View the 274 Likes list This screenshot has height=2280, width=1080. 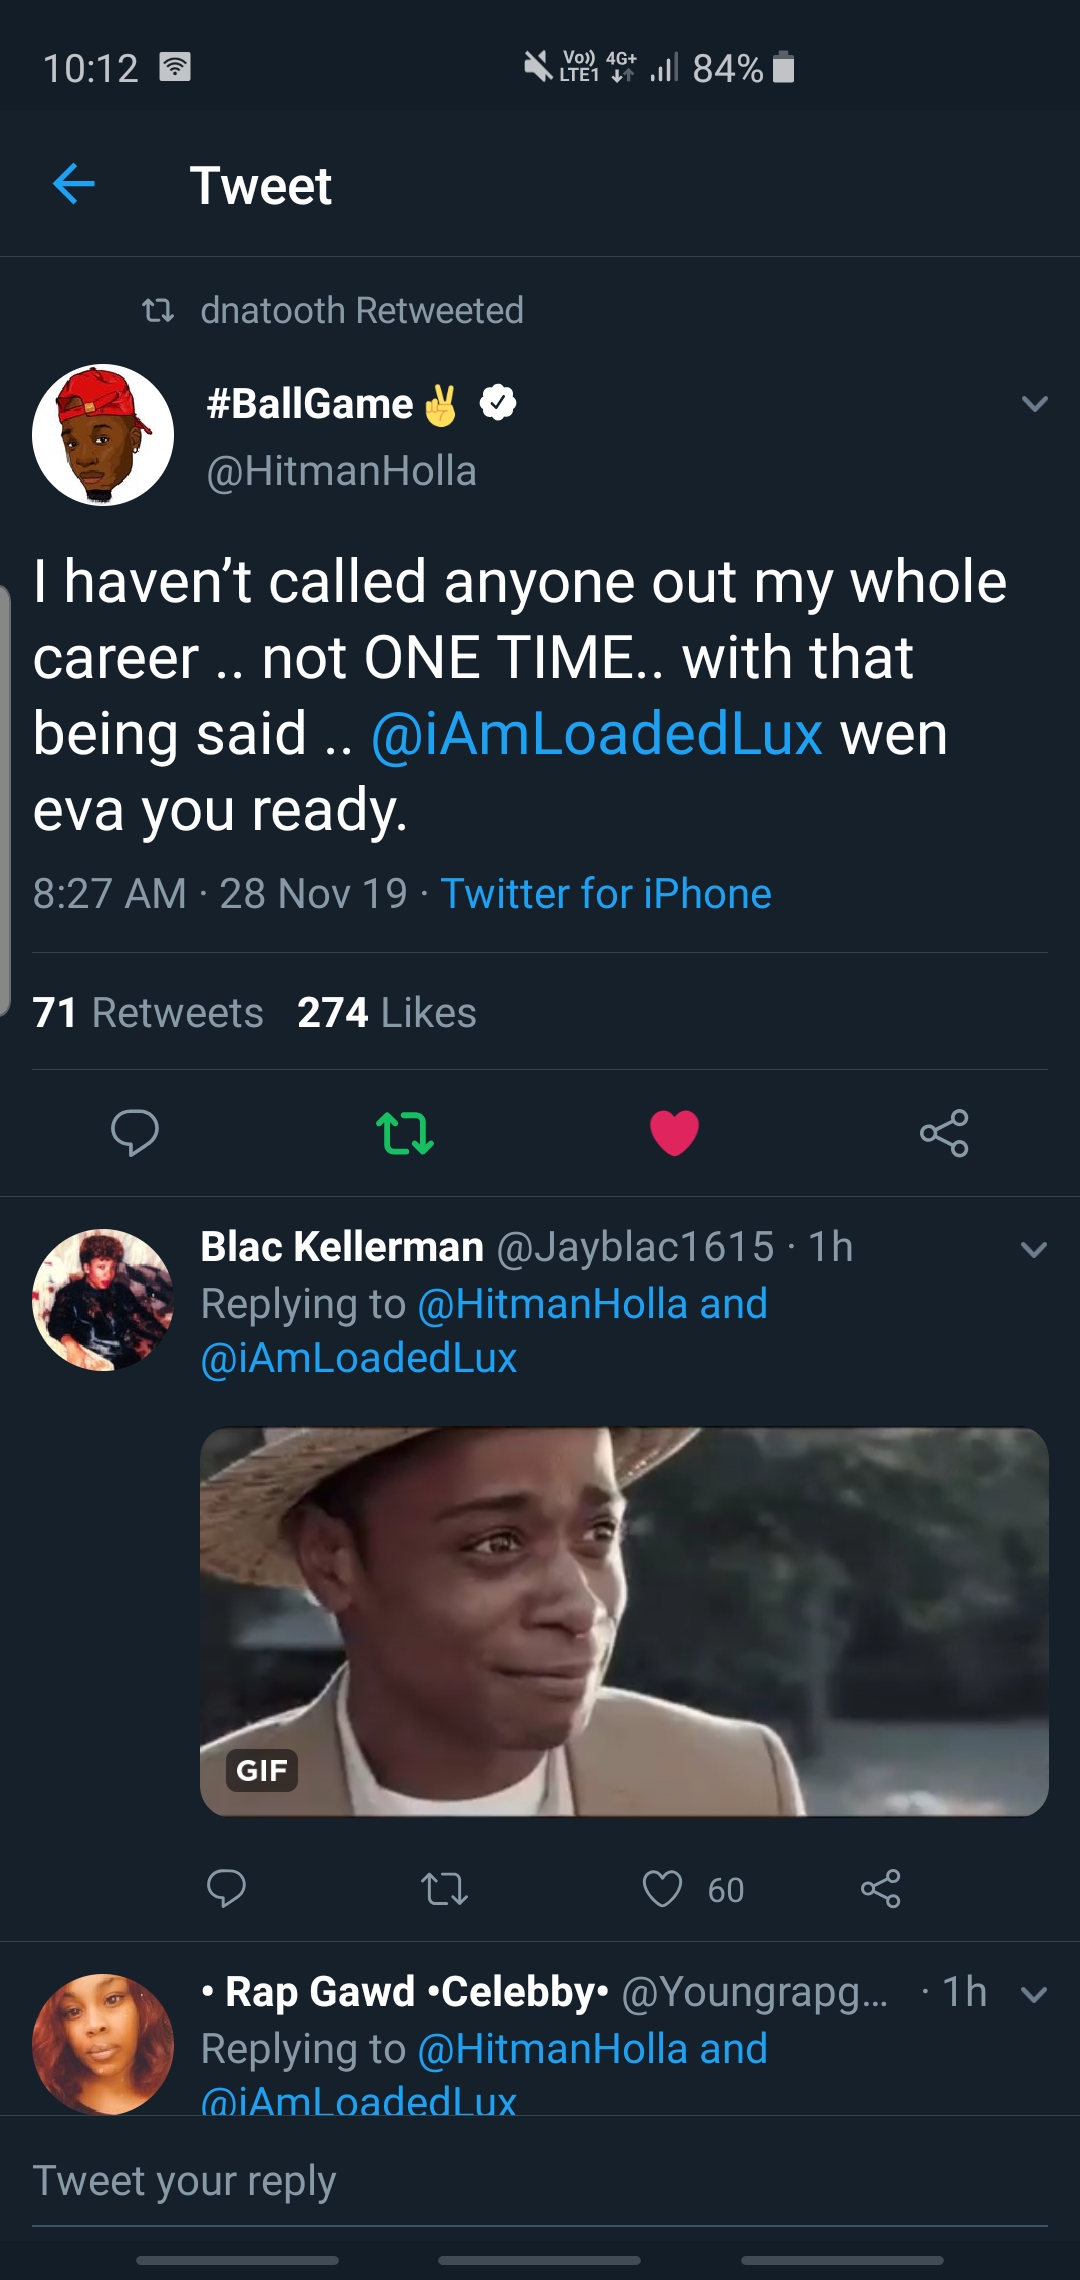coord(387,1012)
